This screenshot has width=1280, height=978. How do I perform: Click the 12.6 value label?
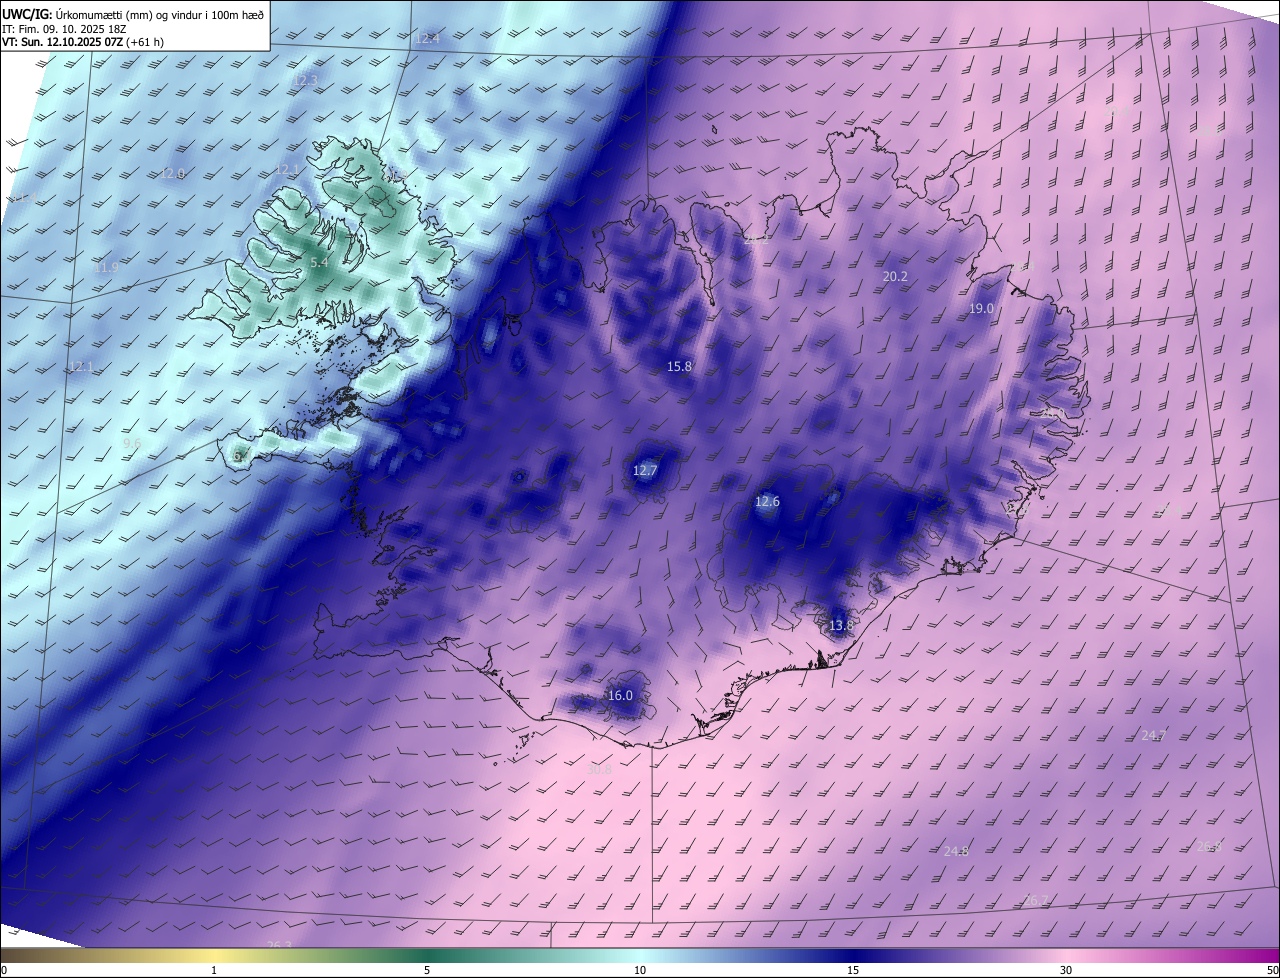767,502
